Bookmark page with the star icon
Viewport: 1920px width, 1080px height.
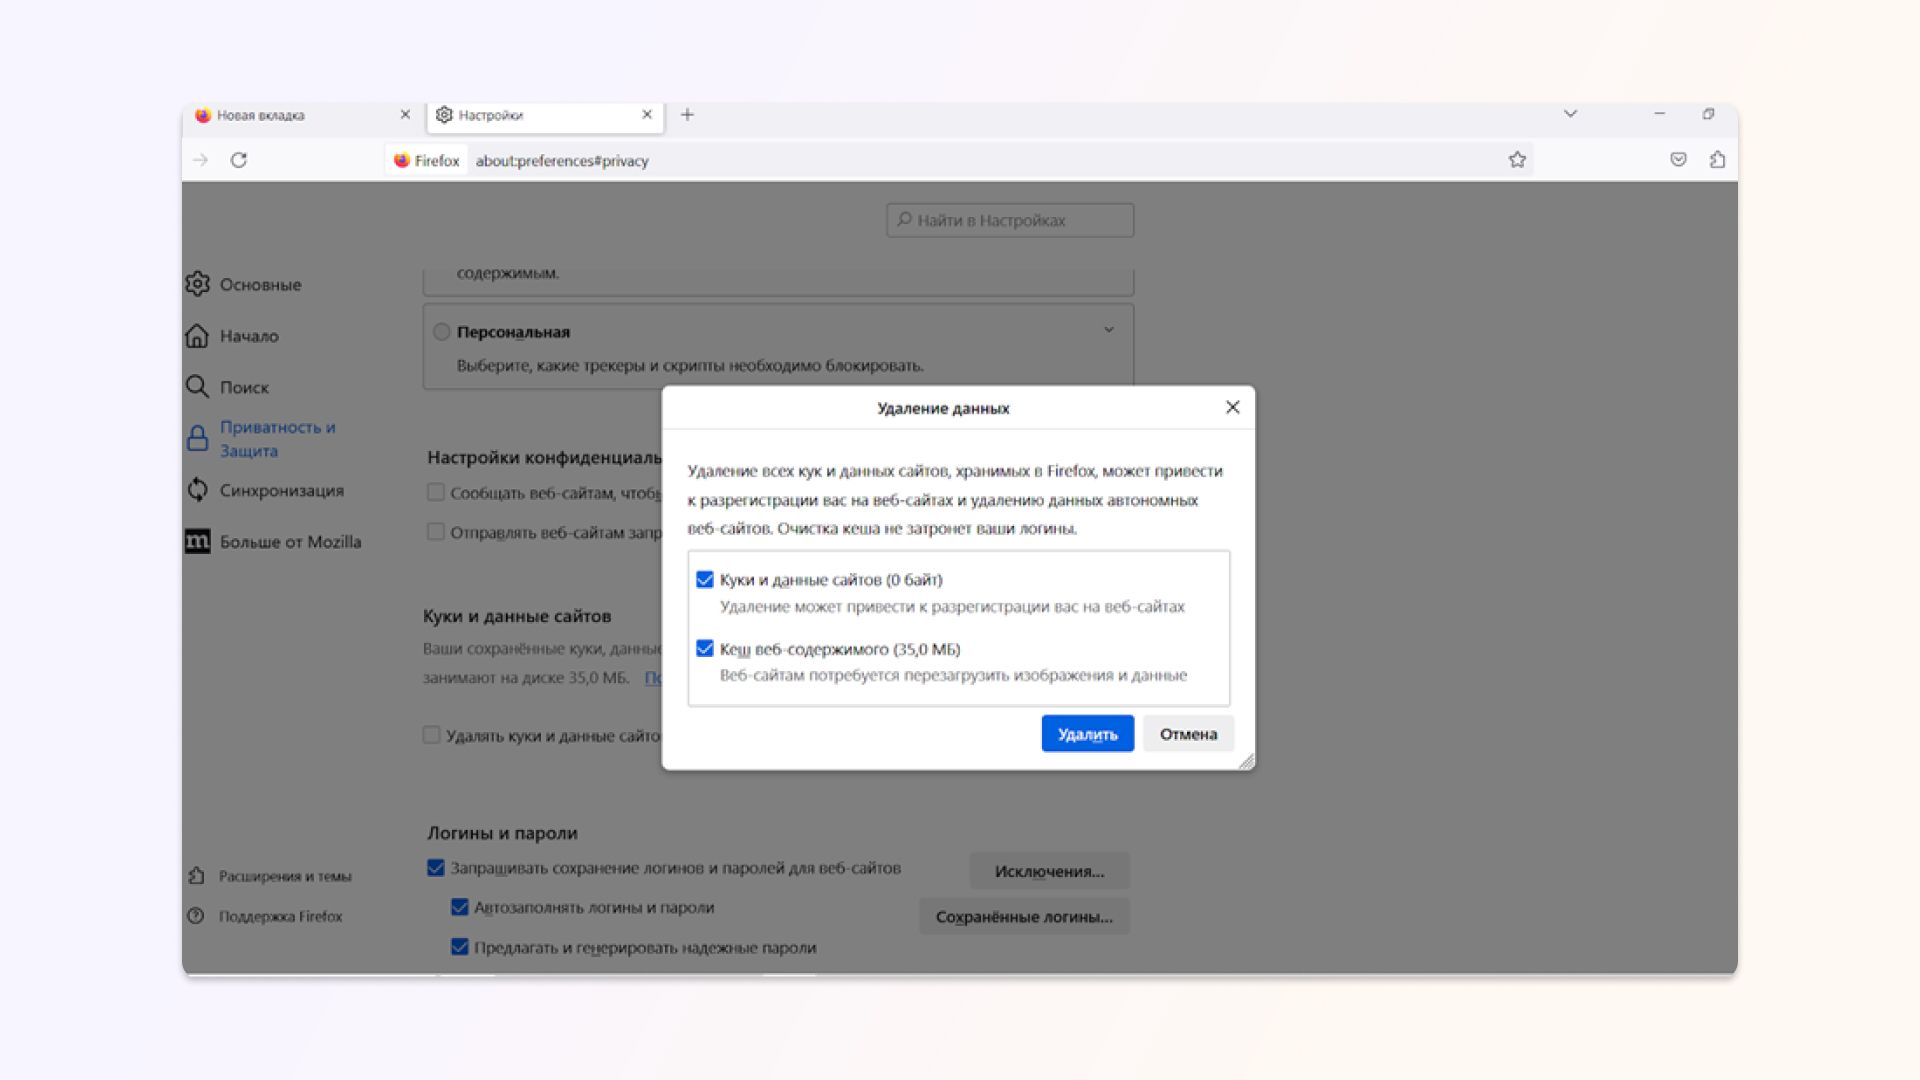[1517, 160]
